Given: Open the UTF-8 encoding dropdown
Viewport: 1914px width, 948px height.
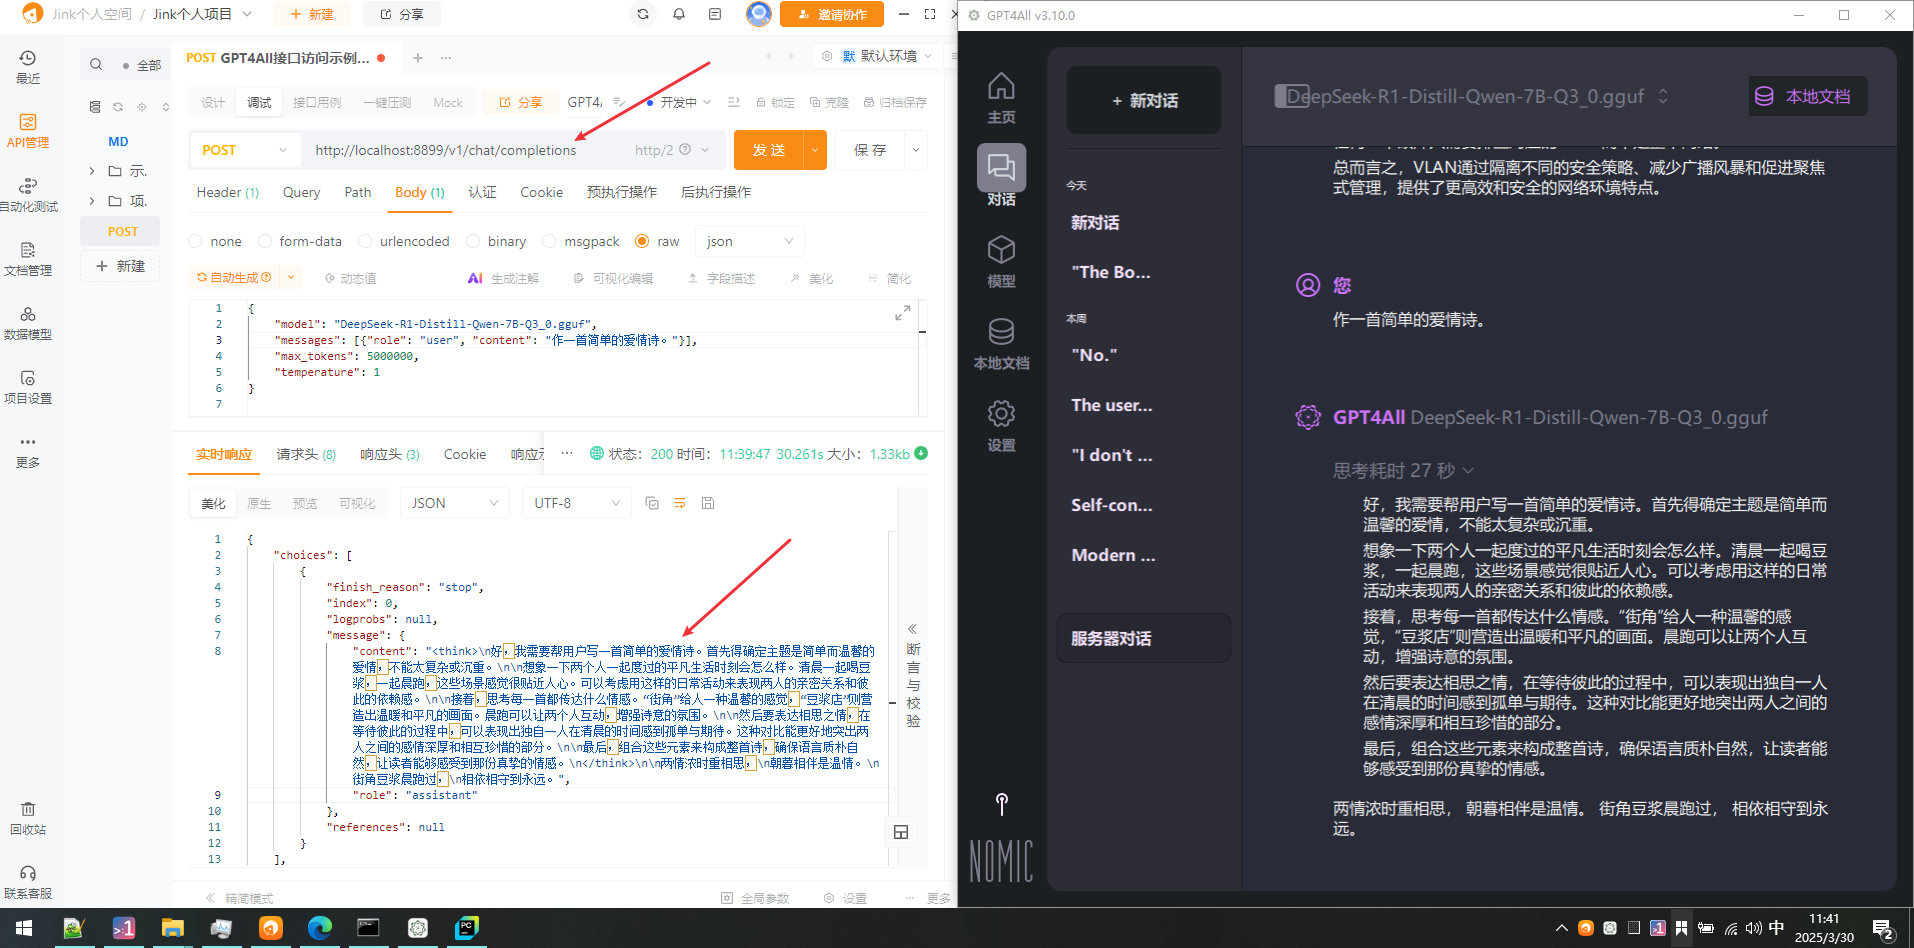Looking at the screenshot, I should (x=577, y=503).
